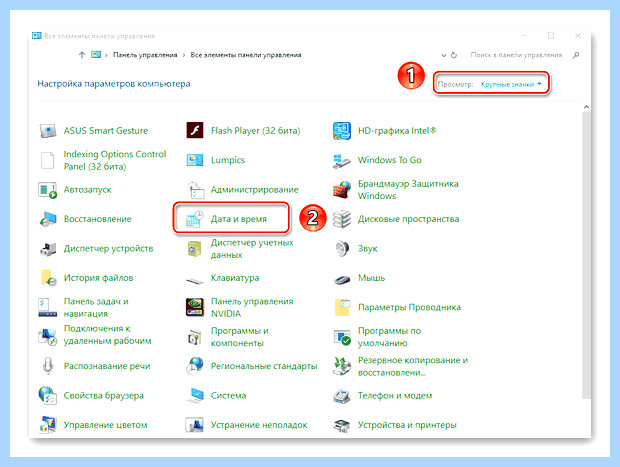Click the Диспетчер учетных данных safe icon
This screenshot has width=620, height=467.
point(195,249)
